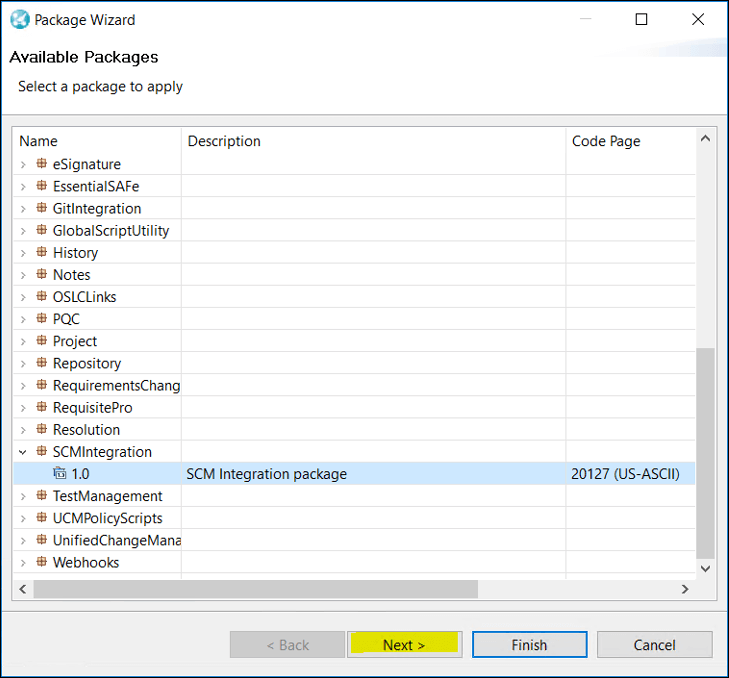Viewport: 729px width, 678px height.
Task: Click the SCMIntegration package icon
Action: point(42,451)
